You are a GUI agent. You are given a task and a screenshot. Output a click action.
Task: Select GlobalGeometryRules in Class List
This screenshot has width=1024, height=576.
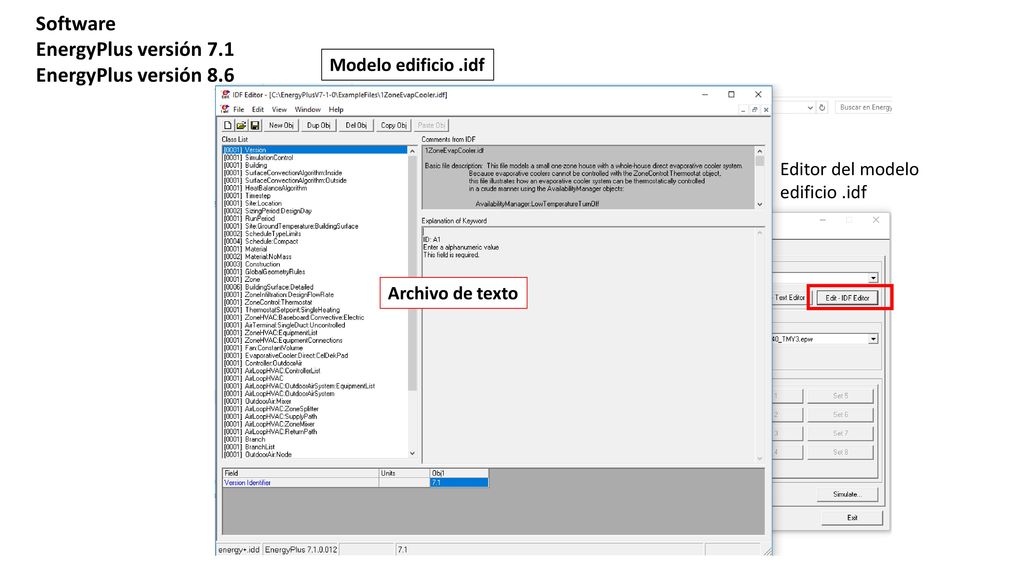275,272
